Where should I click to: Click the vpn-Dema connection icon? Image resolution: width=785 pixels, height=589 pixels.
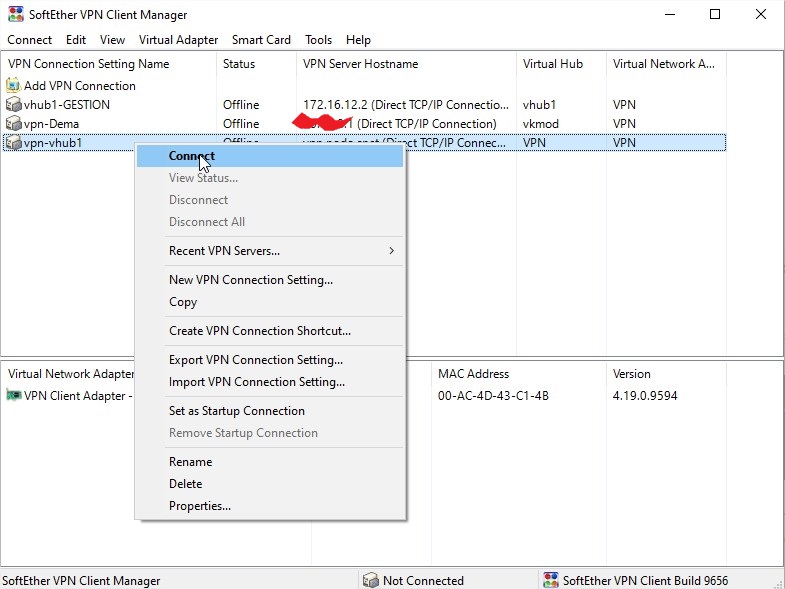point(14,123)
